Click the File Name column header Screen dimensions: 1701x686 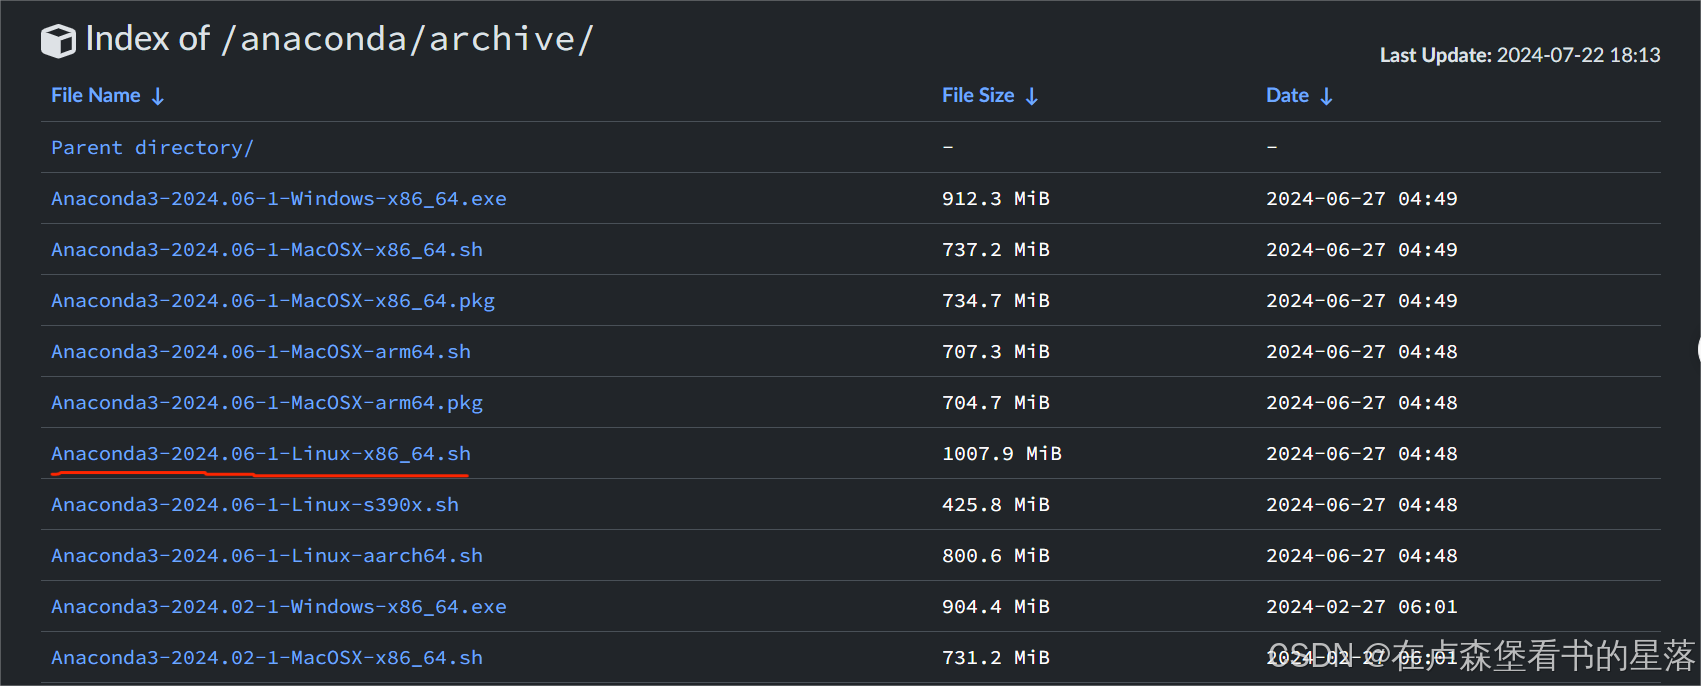(x=96, y=95)
